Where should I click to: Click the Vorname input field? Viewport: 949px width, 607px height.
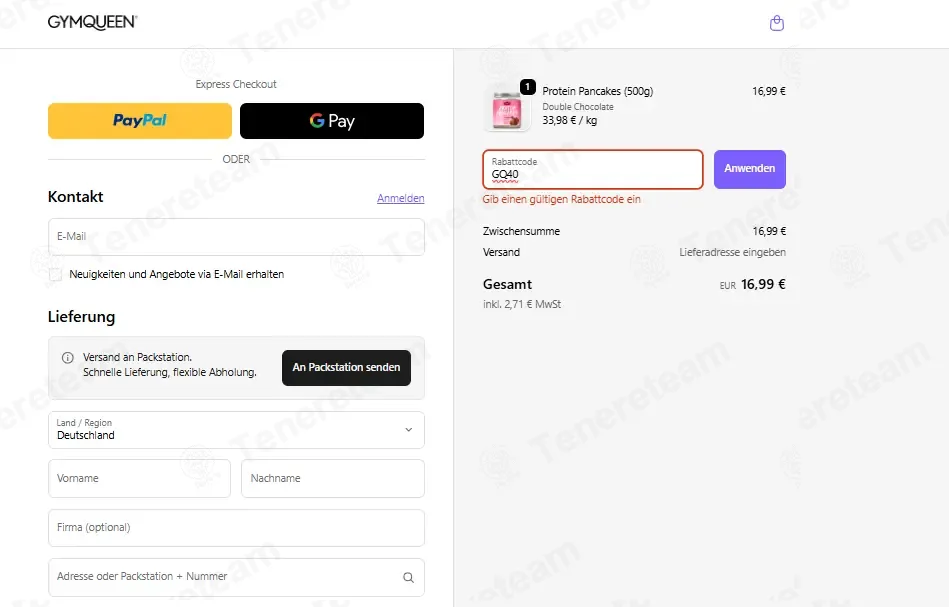139,478
